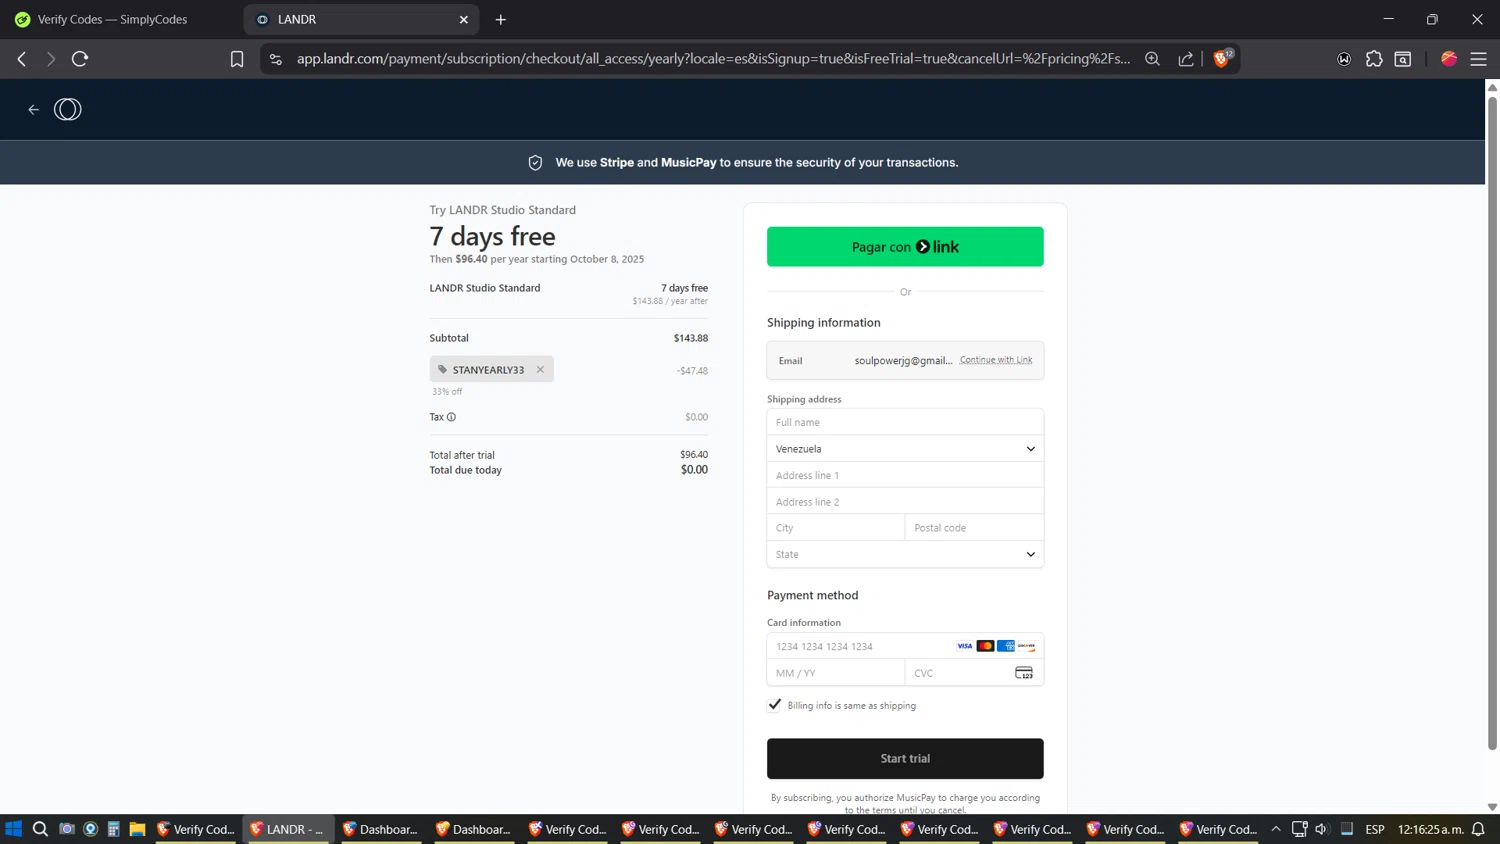Click the CVC input field
Image resolution: width=1500 pixels, height=844 pixels.
click(x=974, y=673)
